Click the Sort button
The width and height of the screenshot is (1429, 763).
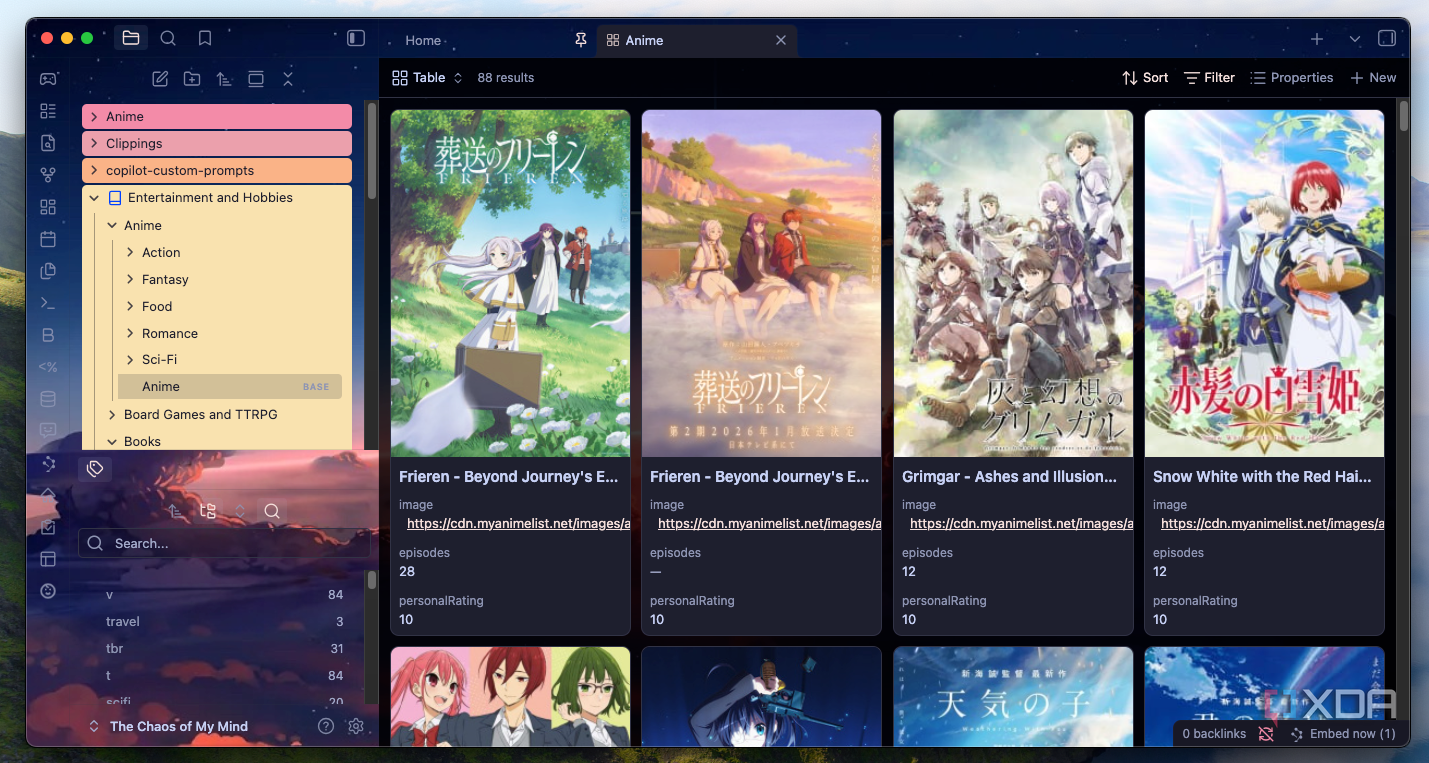click(x=1145, y=78)
